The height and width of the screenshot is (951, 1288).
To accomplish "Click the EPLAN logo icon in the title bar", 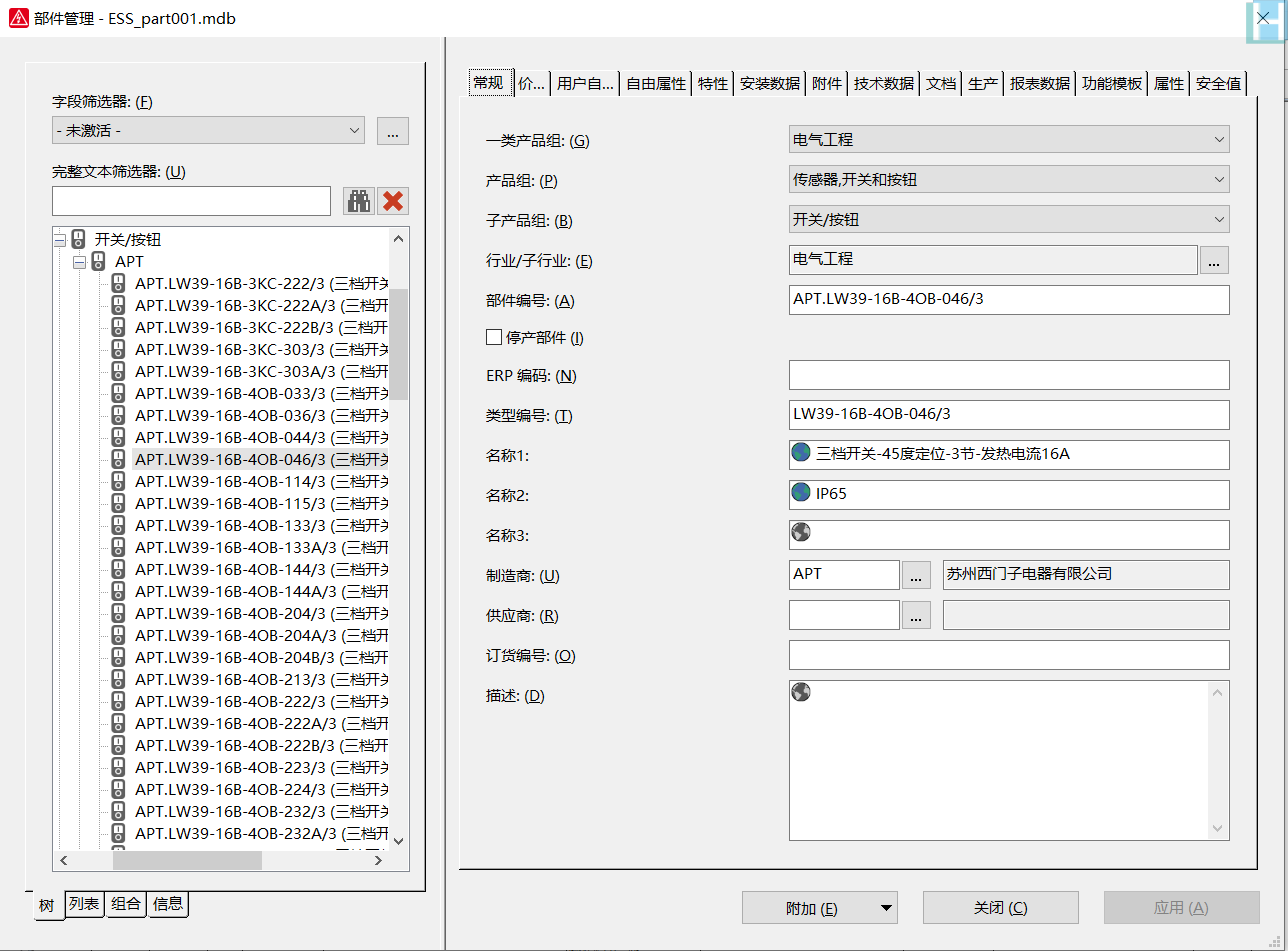I will 17,17.
